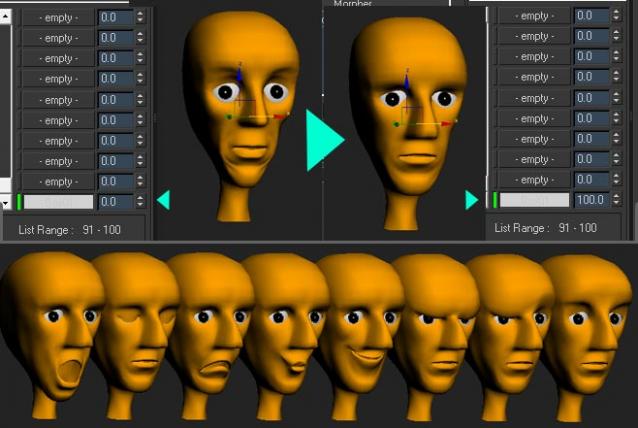Click the loaded channel button in left panel

(58, 202)
